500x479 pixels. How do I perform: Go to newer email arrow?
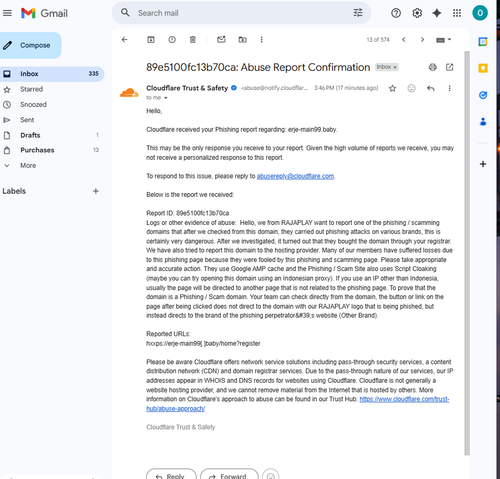[404, 40]
